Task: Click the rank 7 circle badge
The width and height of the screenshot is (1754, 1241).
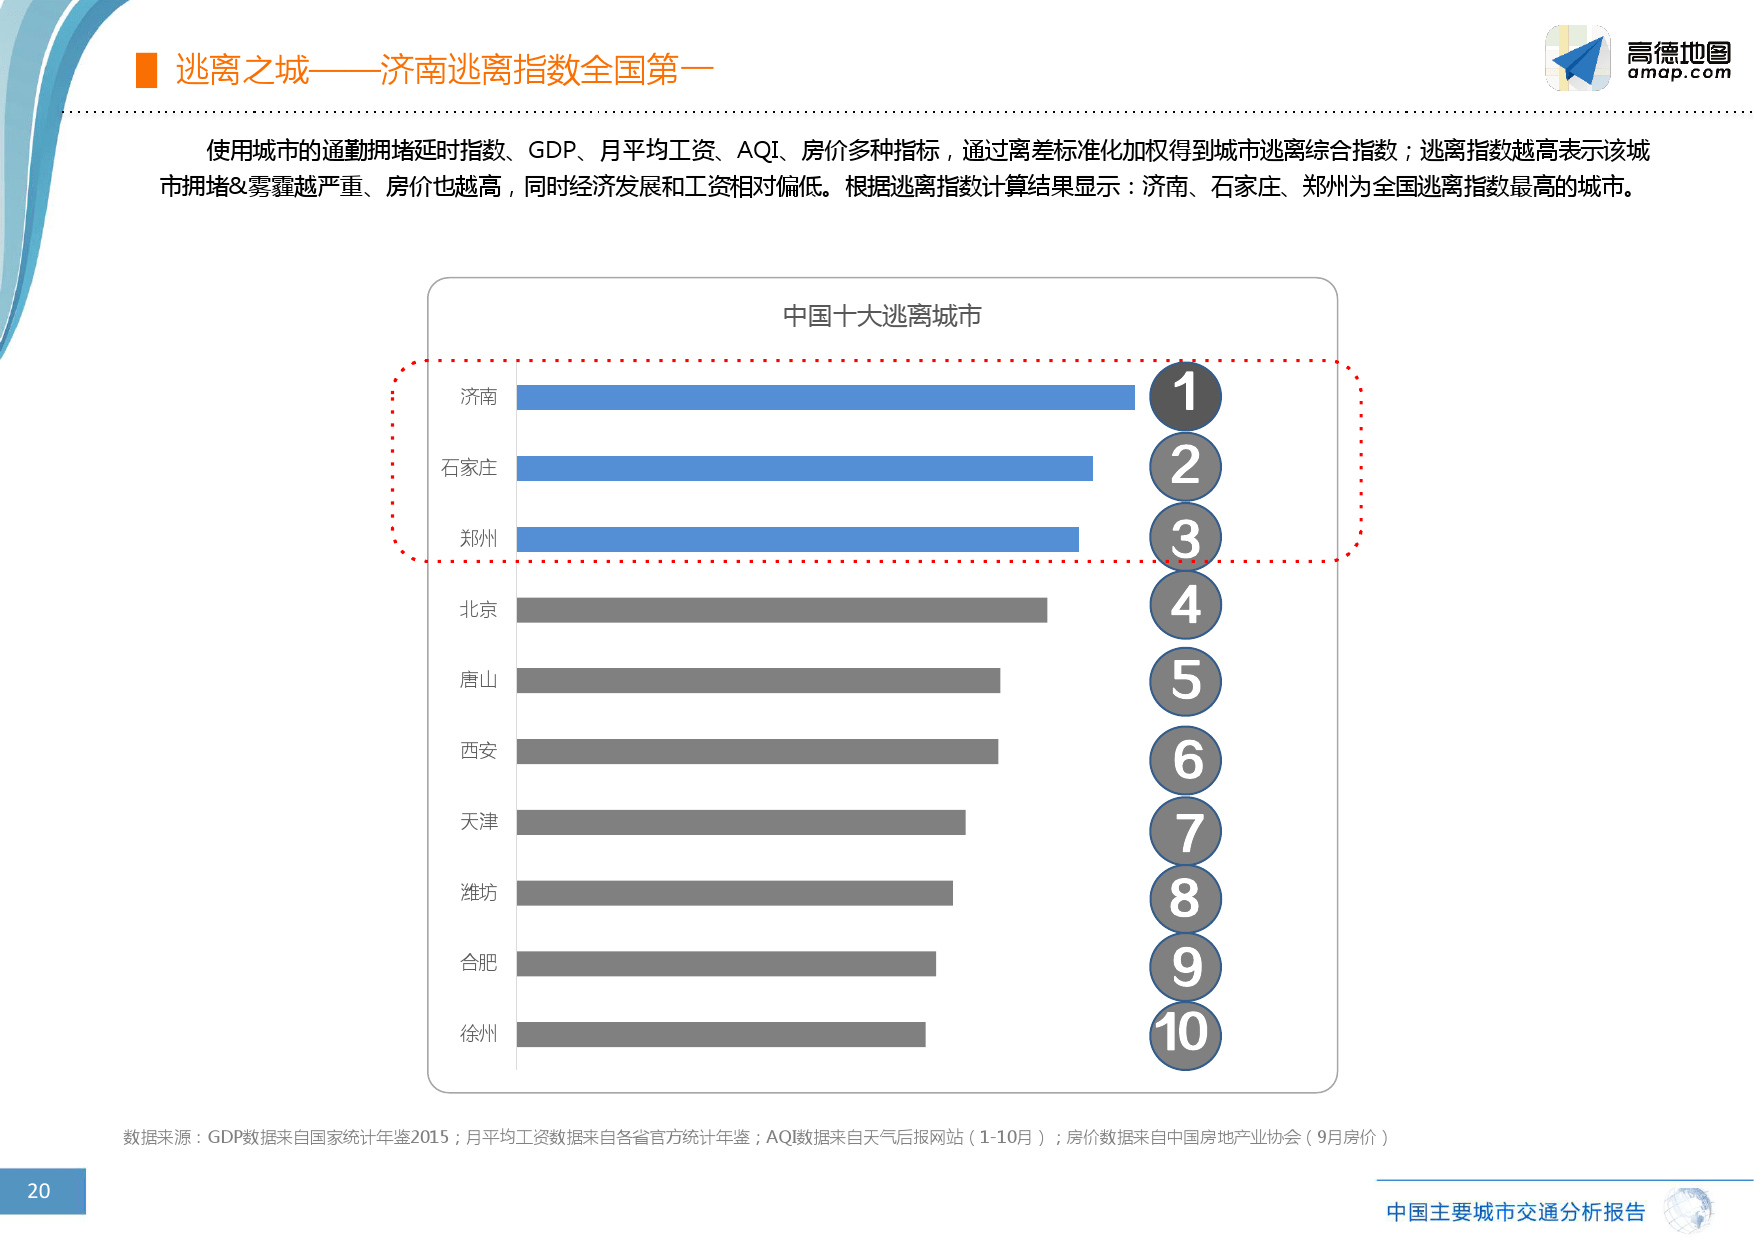Action: click(1185, 831)
